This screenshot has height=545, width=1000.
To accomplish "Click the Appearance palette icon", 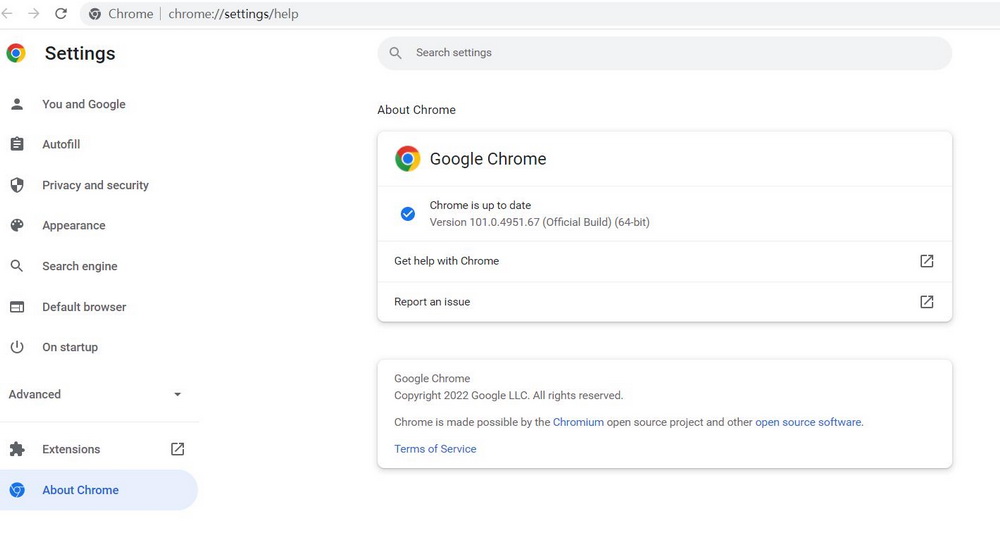I will click(17, 226).
